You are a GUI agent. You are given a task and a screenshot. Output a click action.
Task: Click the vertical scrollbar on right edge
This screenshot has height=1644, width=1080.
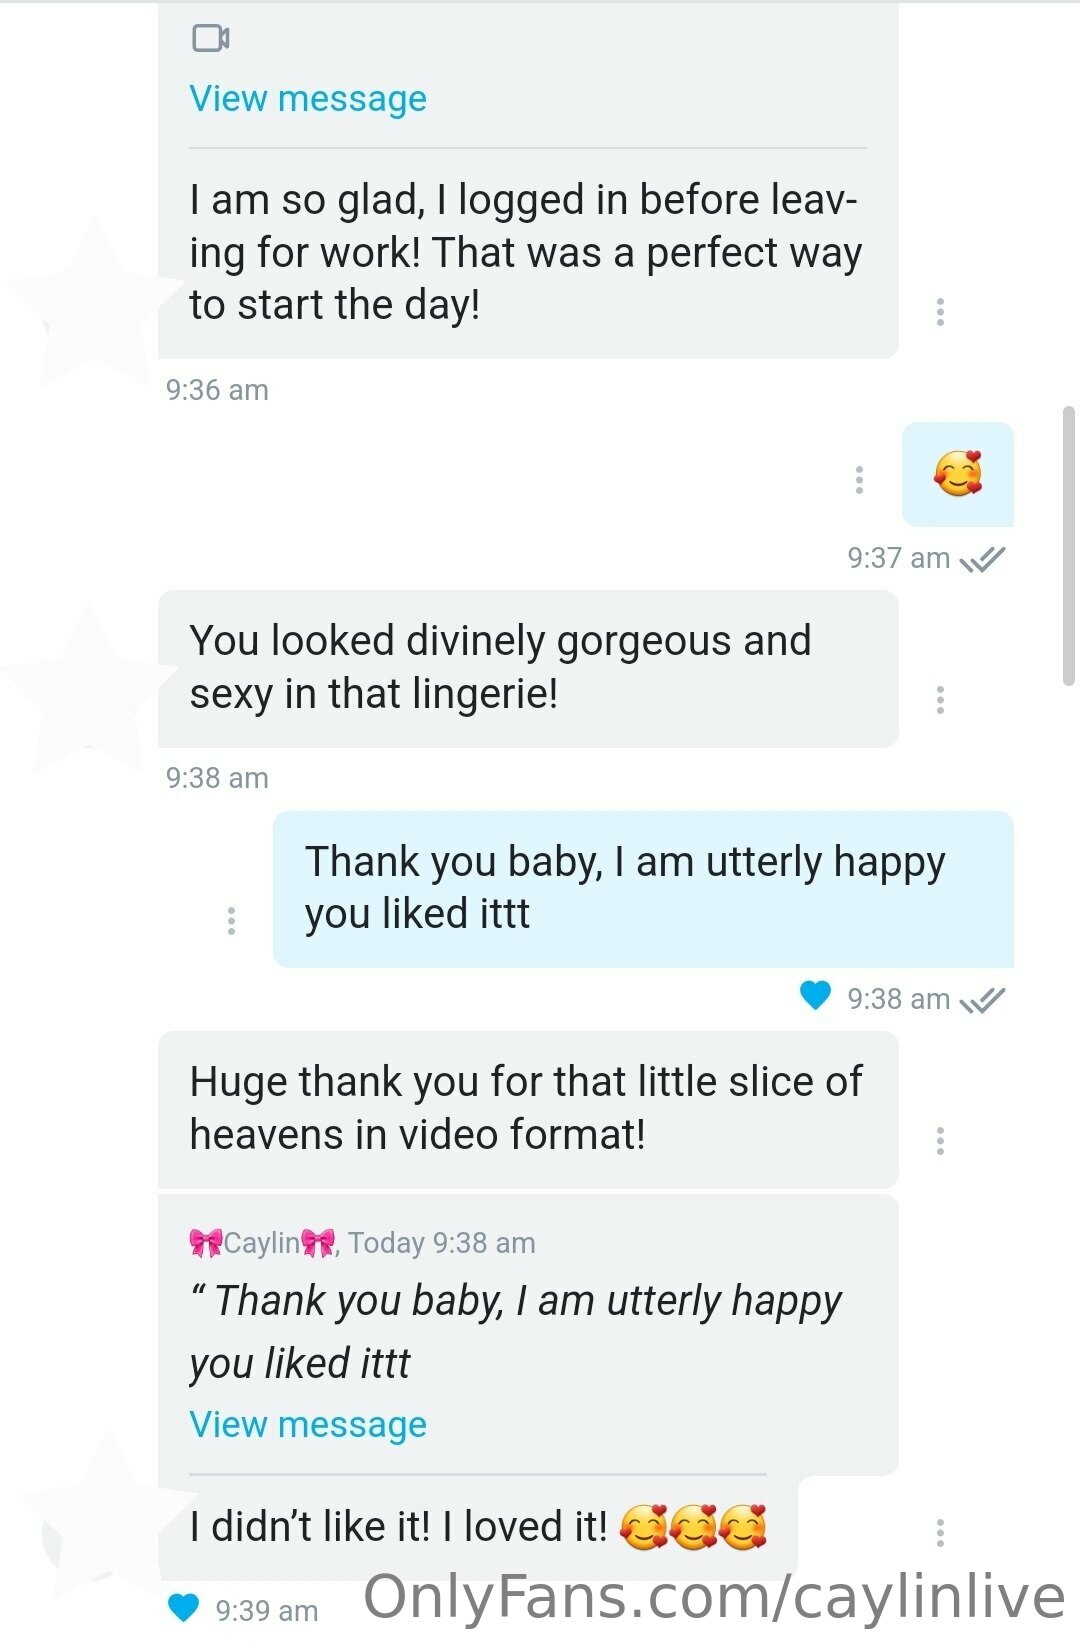click(x=1069, y=545)
